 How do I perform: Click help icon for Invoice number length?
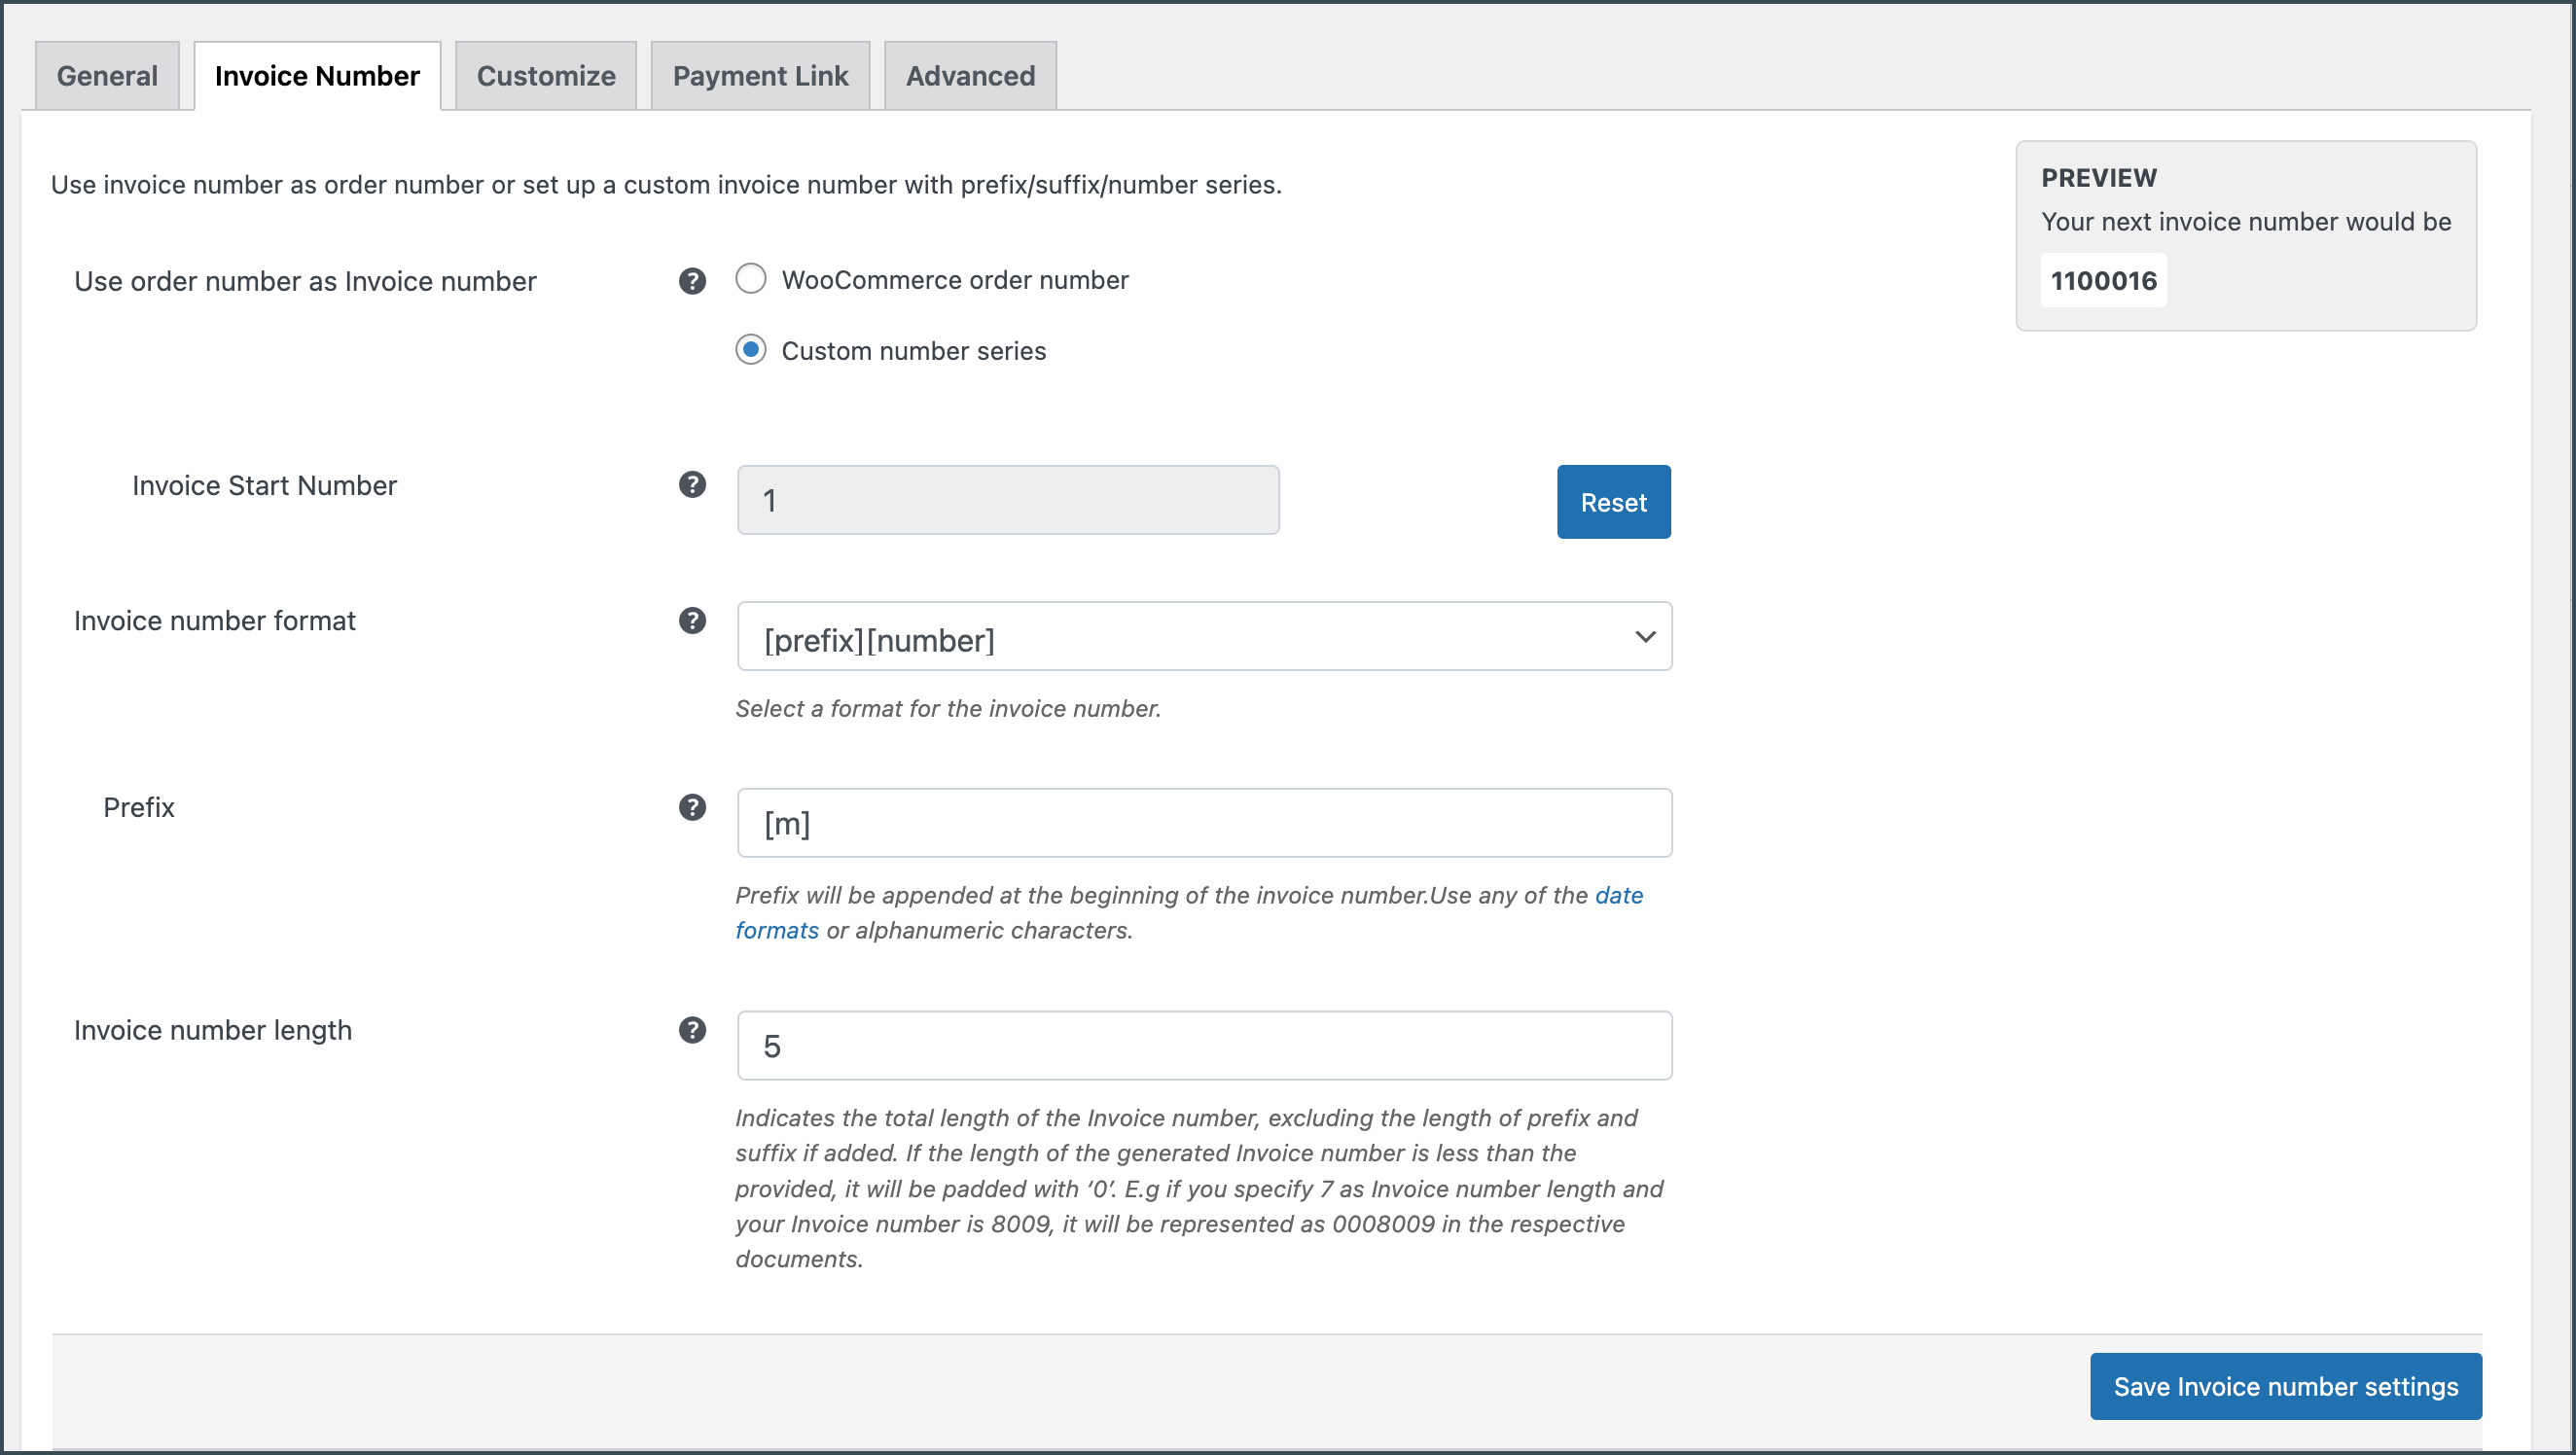(x=692, y=1030)
